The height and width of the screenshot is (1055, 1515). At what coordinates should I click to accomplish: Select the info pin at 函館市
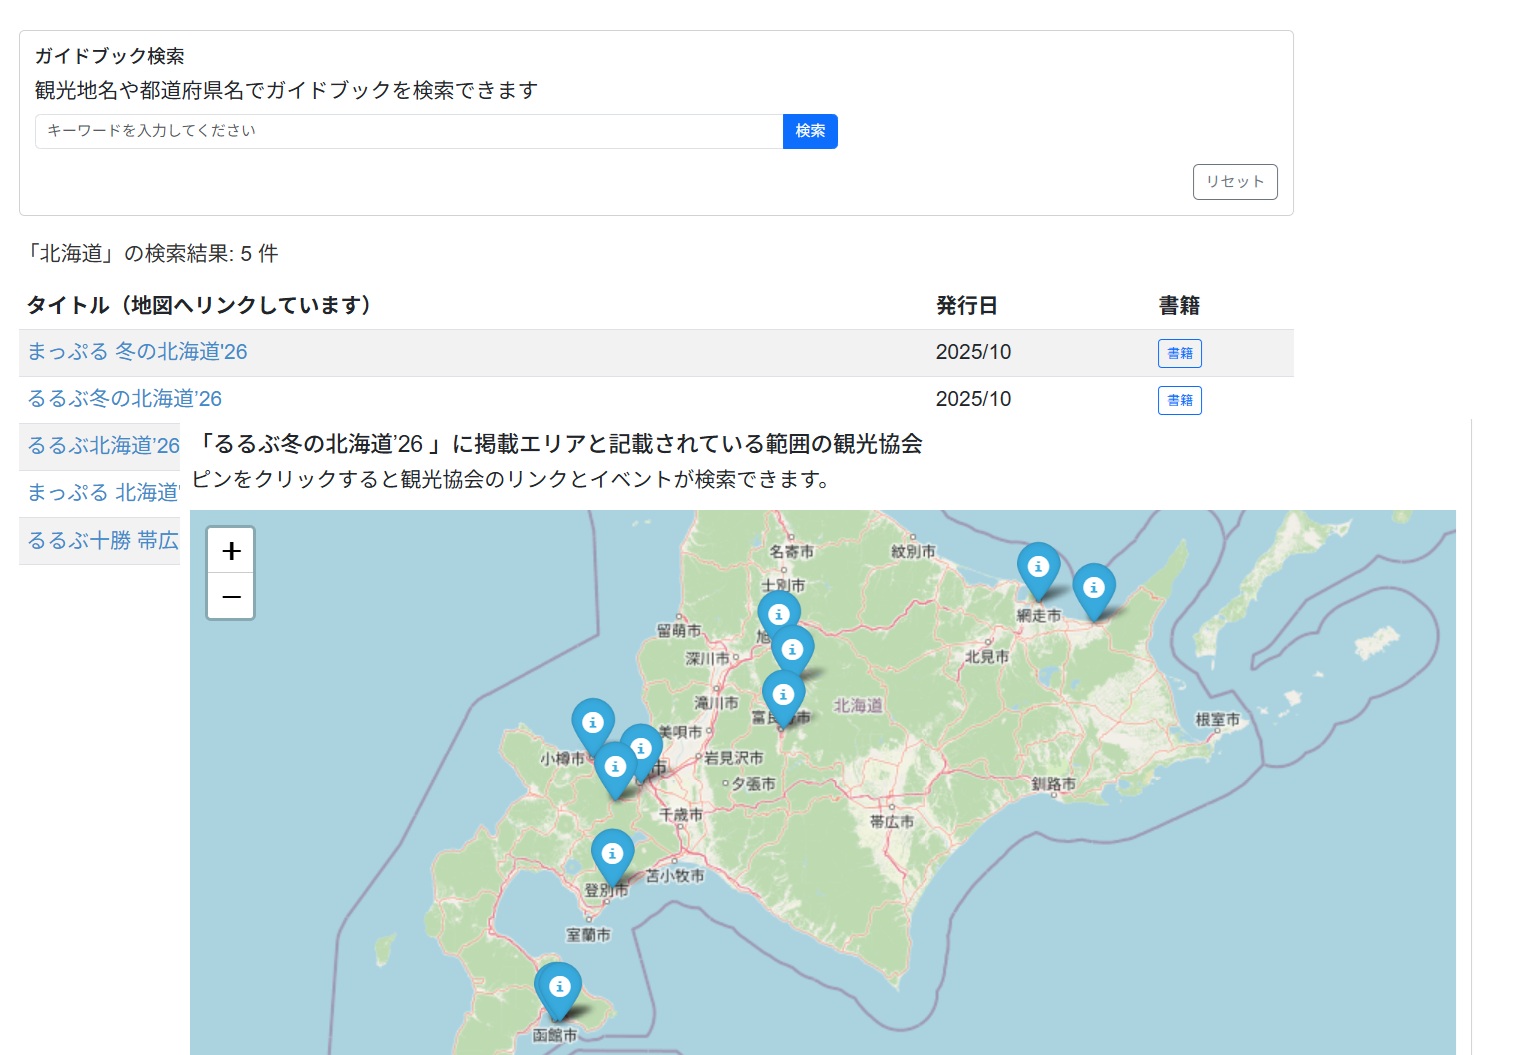(559, 987)
